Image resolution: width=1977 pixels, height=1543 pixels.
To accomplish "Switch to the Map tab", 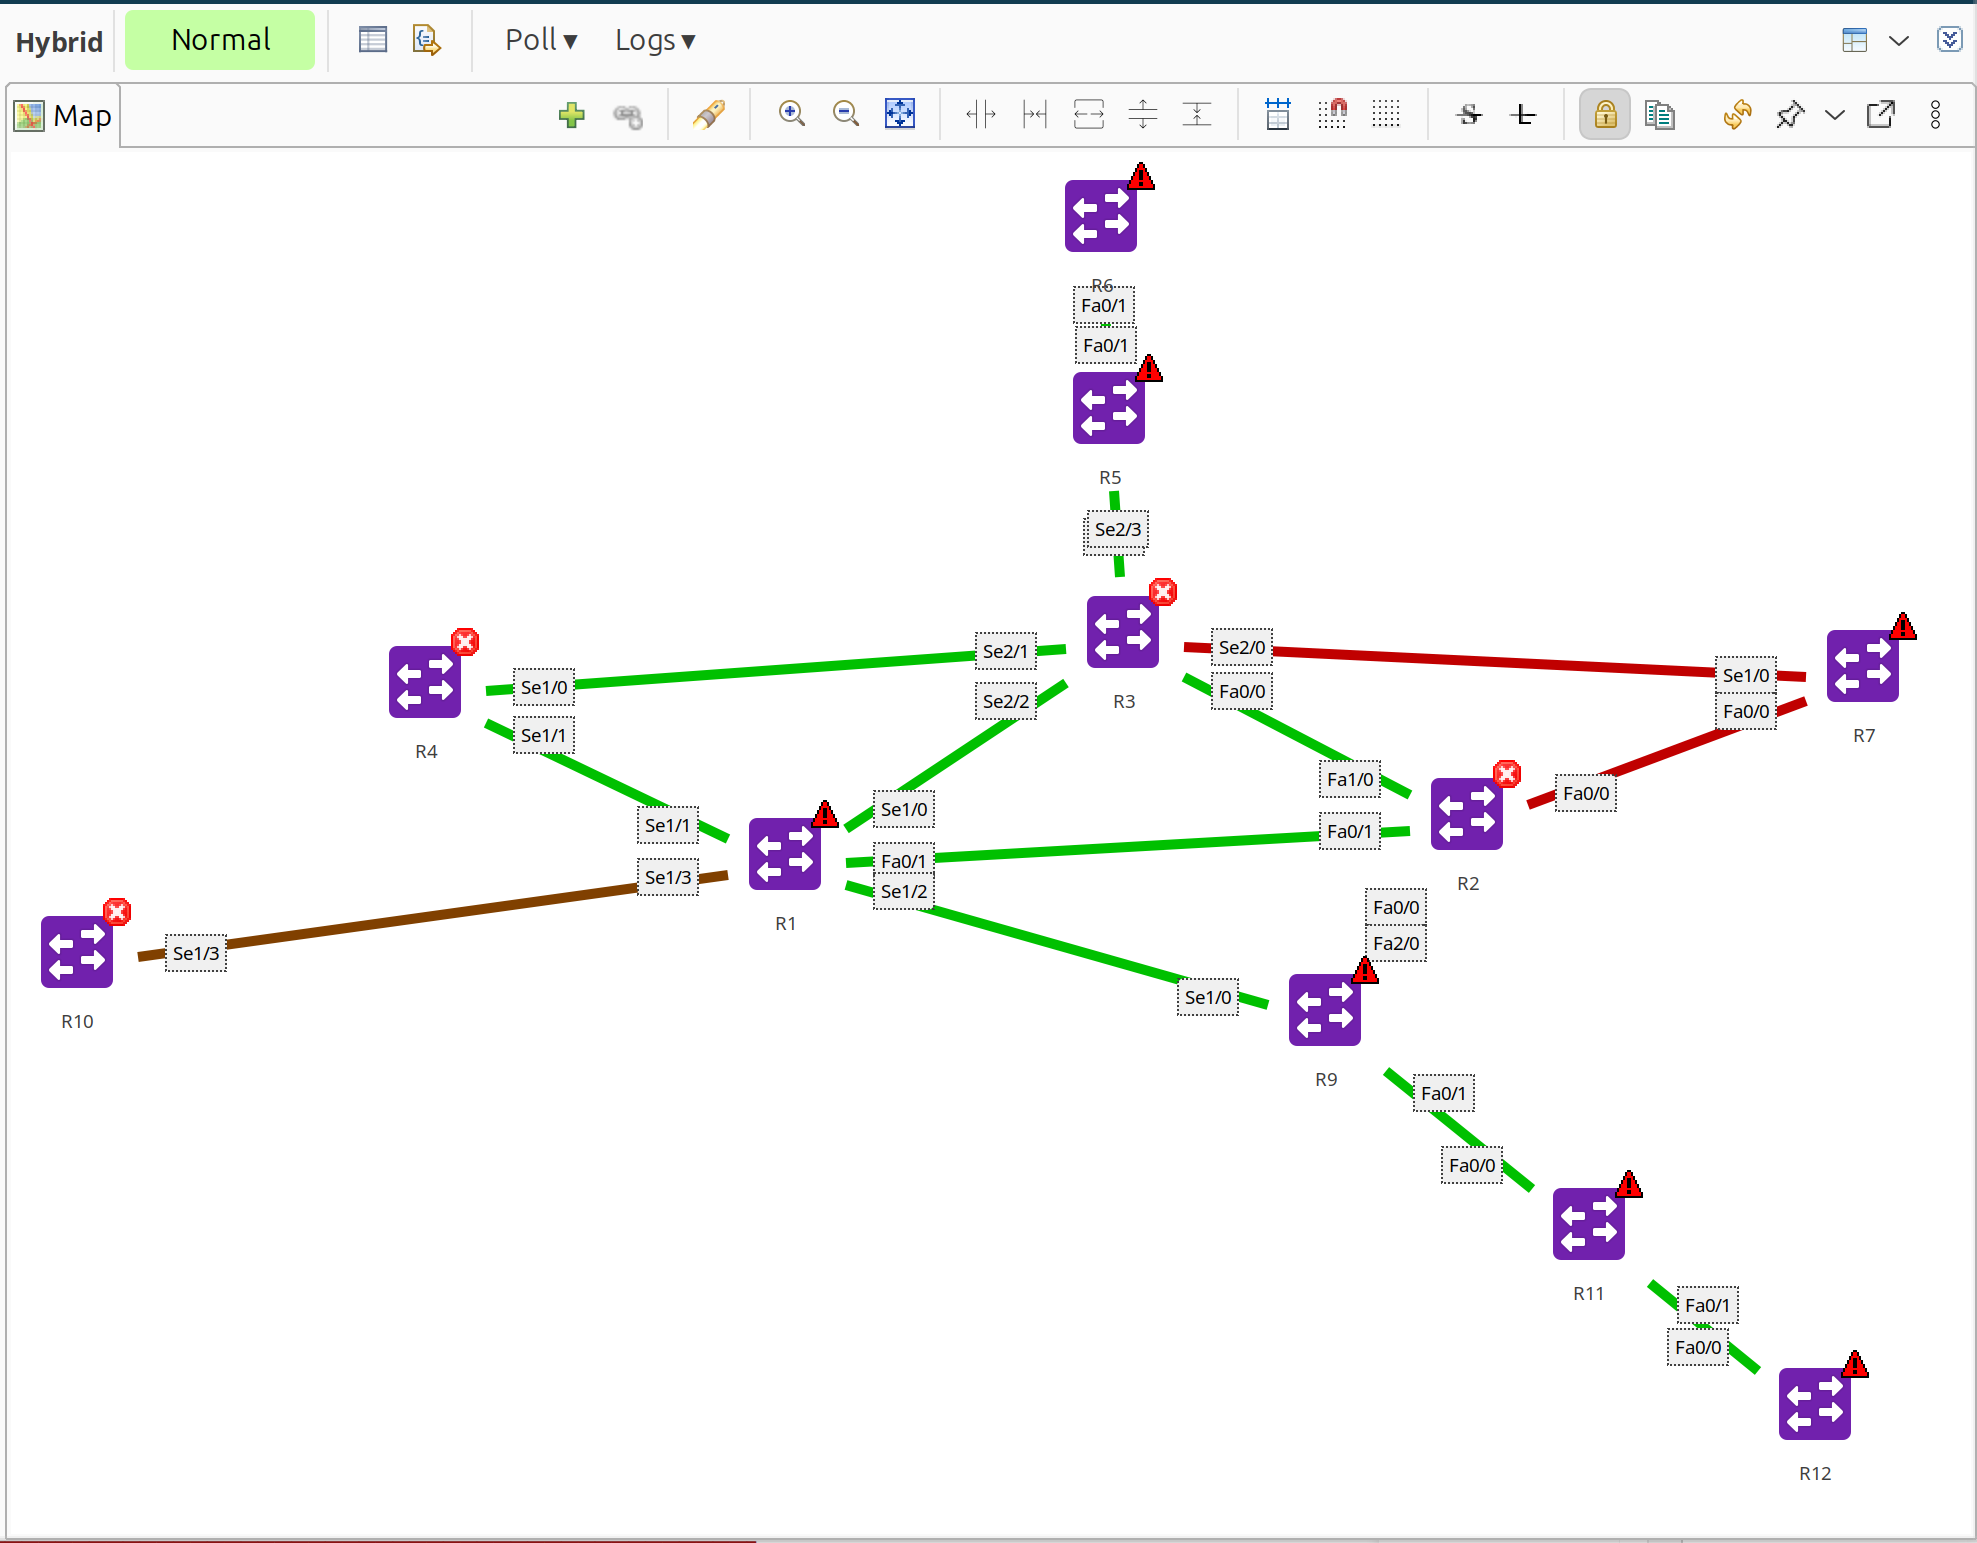I will pyautogui.click(x=62, y=115).
